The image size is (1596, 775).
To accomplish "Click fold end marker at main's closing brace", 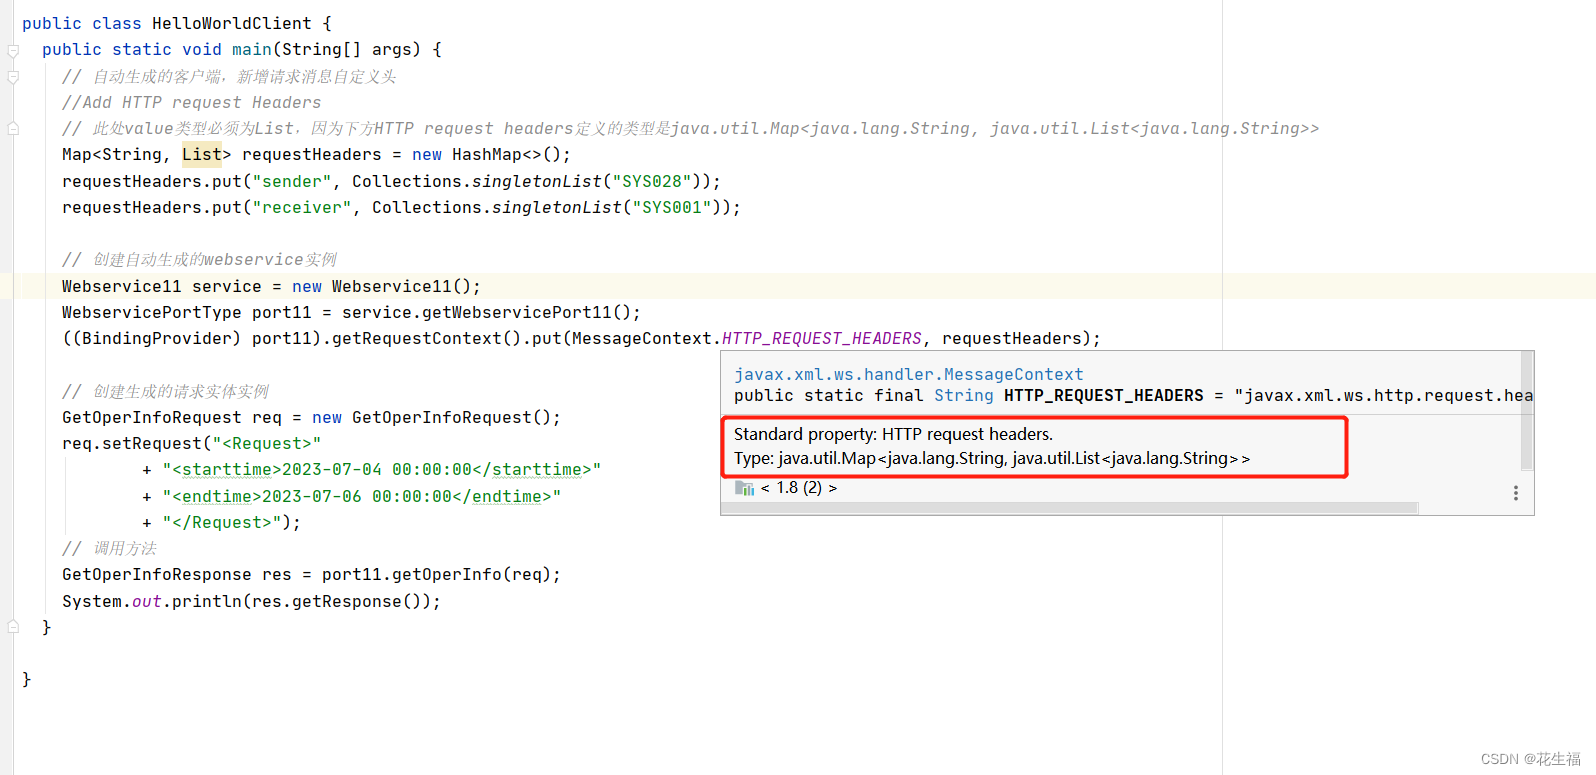I will coord(13,627).
